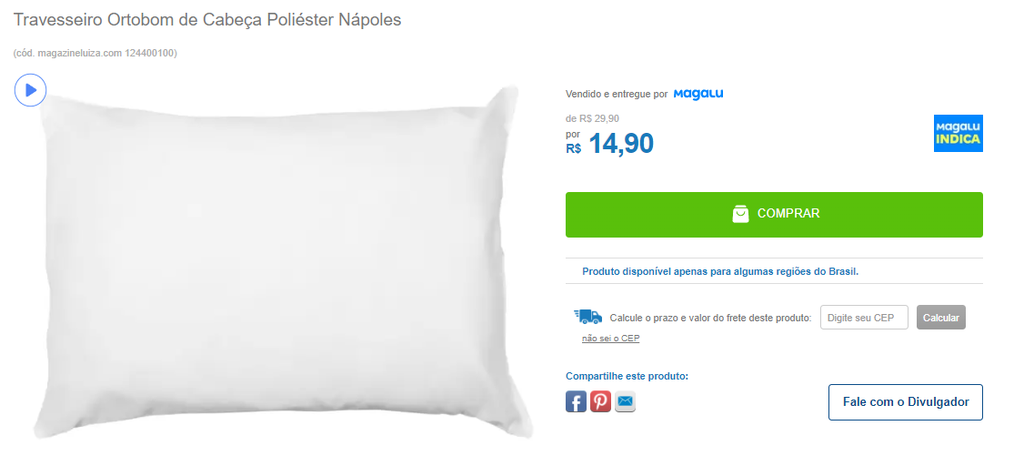Focus the Digite seu CEP field
Image resolution: width=1024 pixels, height=456 pixels.
coord(864,318)
